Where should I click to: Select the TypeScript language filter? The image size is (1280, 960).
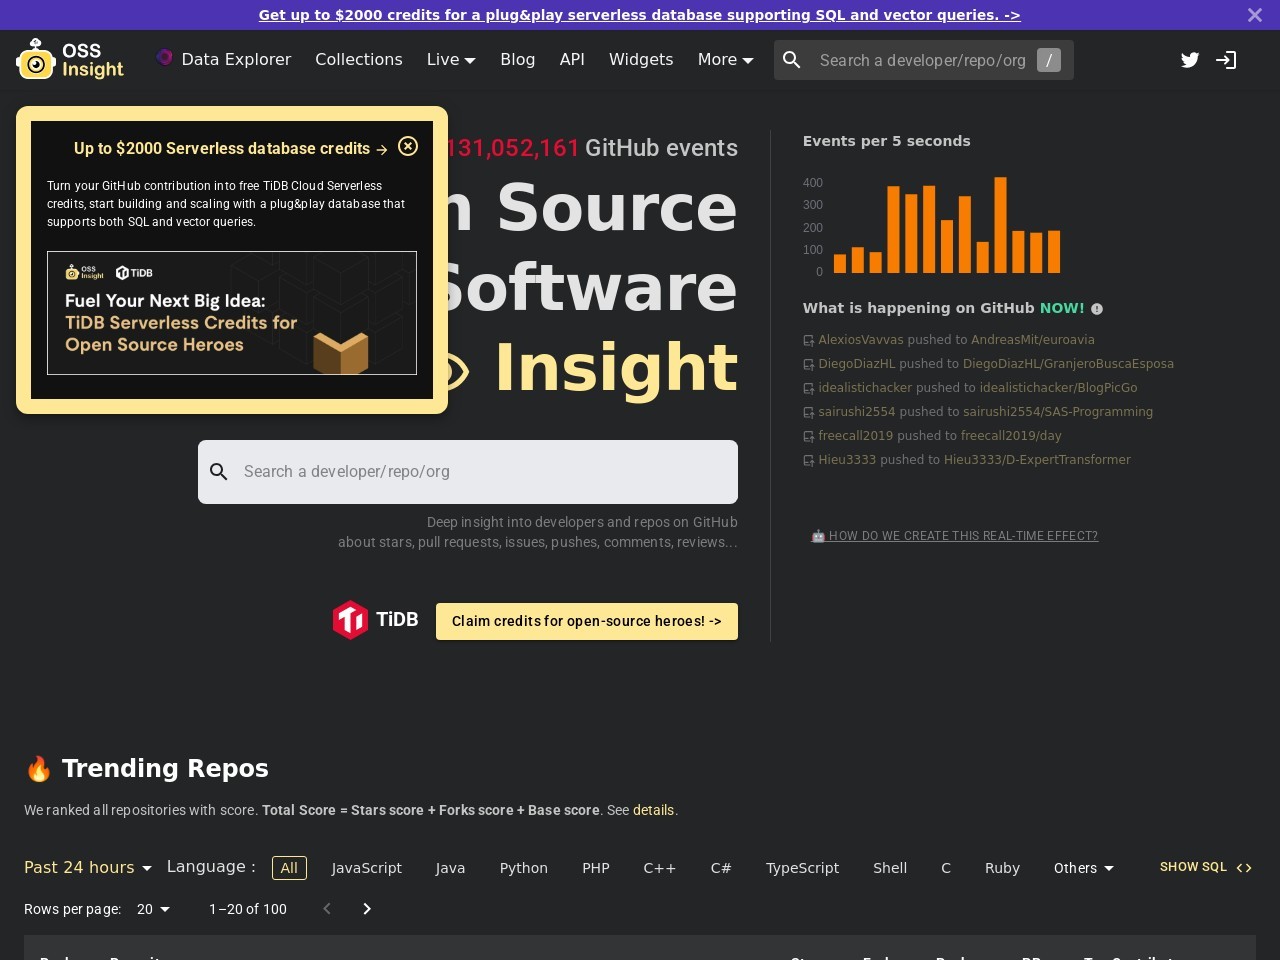click(x=802, y=868)
